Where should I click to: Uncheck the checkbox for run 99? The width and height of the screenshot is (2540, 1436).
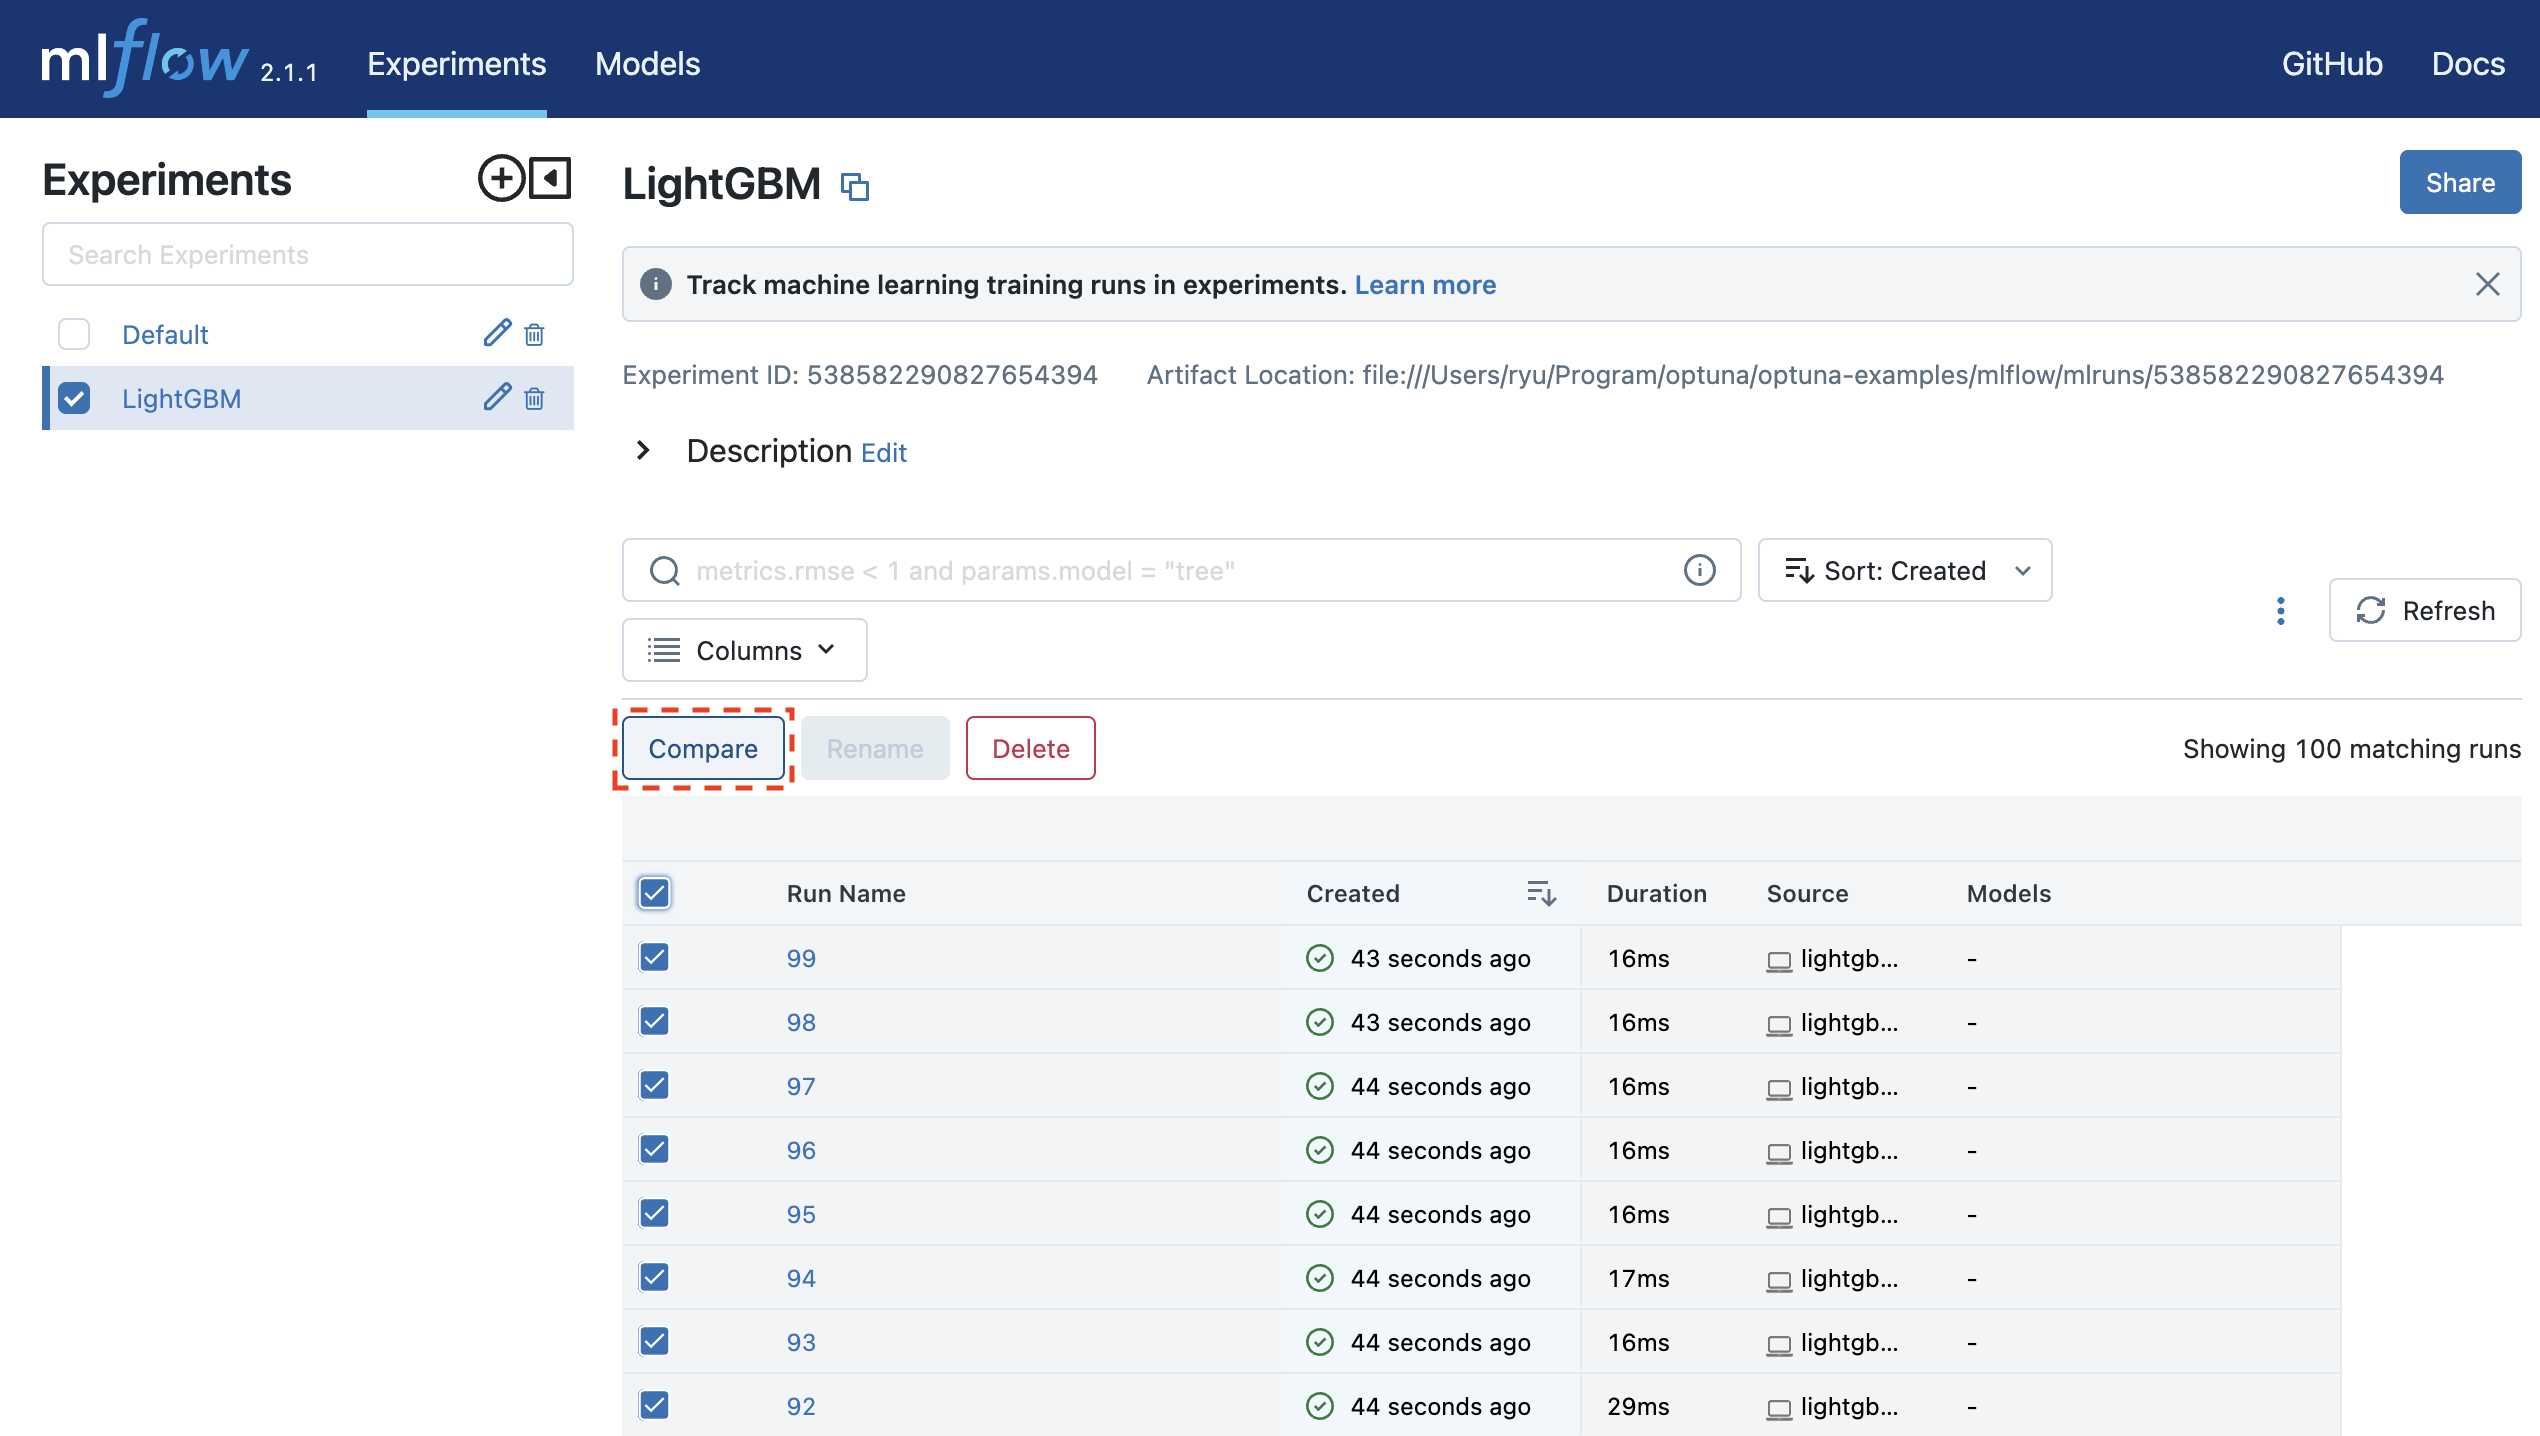(654, 957)
